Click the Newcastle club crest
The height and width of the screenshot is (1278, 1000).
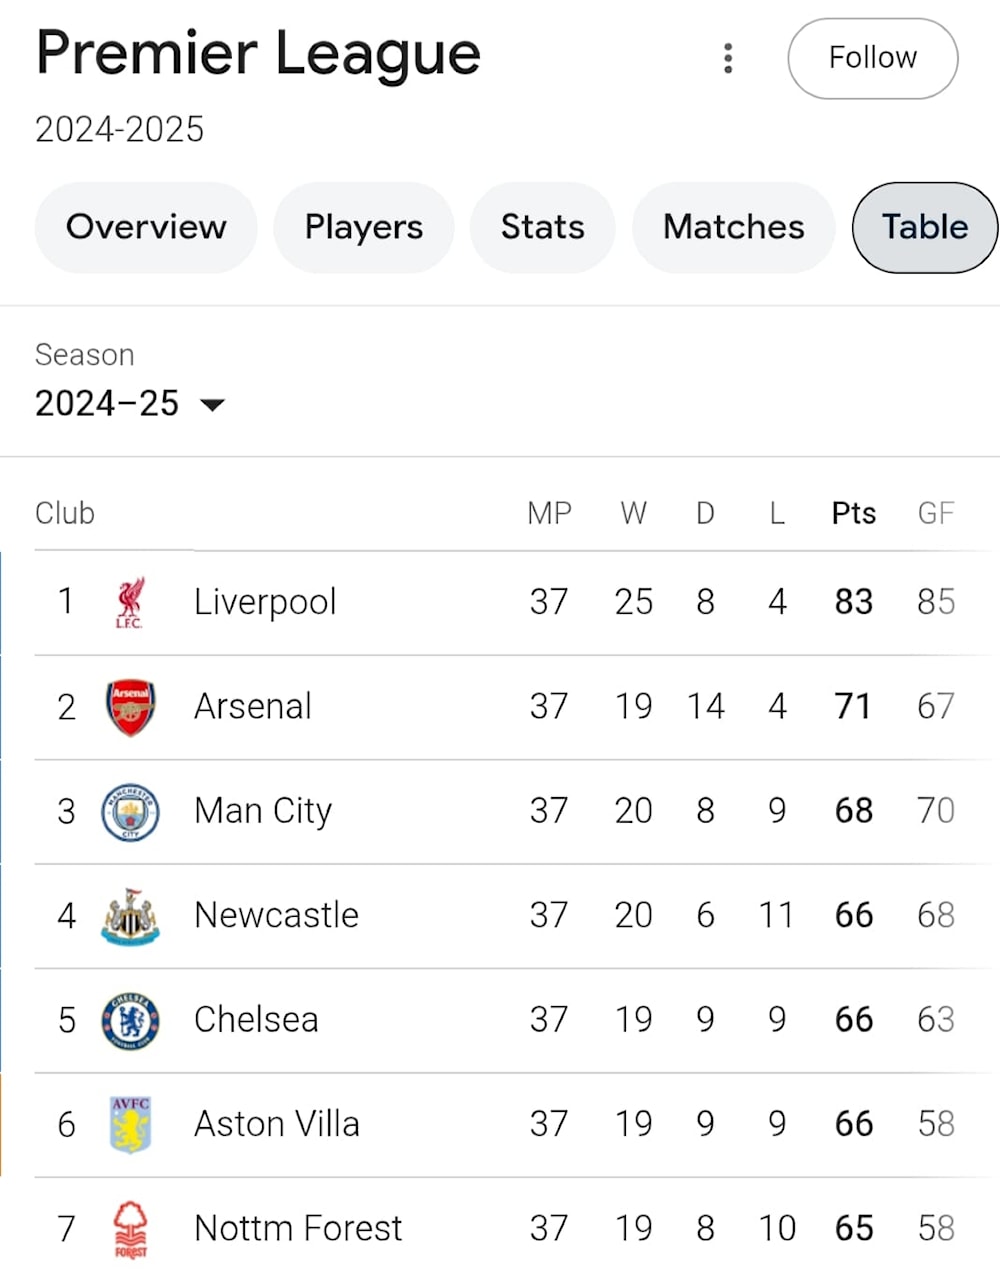click(x=130, y=916)
